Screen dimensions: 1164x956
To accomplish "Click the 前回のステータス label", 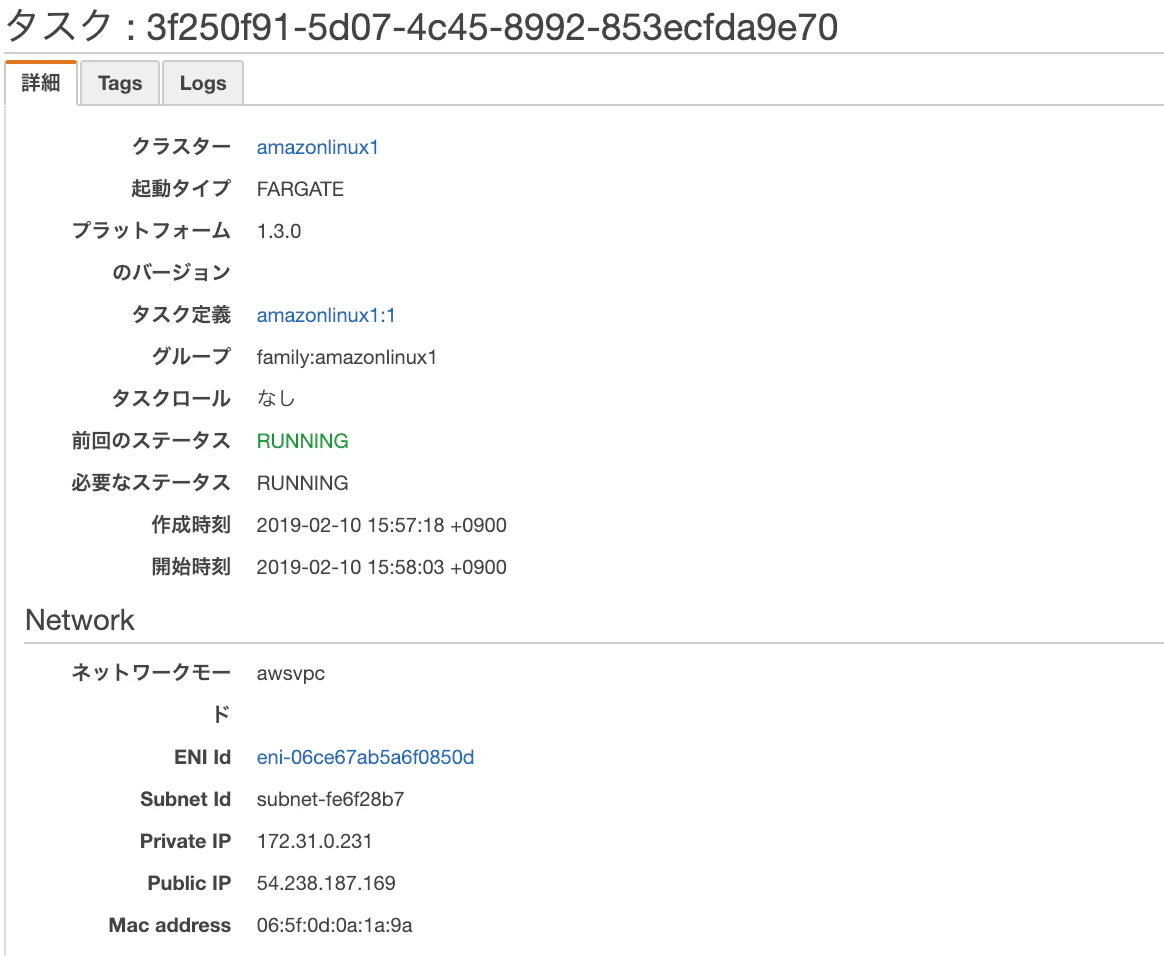I will [151, 440].
